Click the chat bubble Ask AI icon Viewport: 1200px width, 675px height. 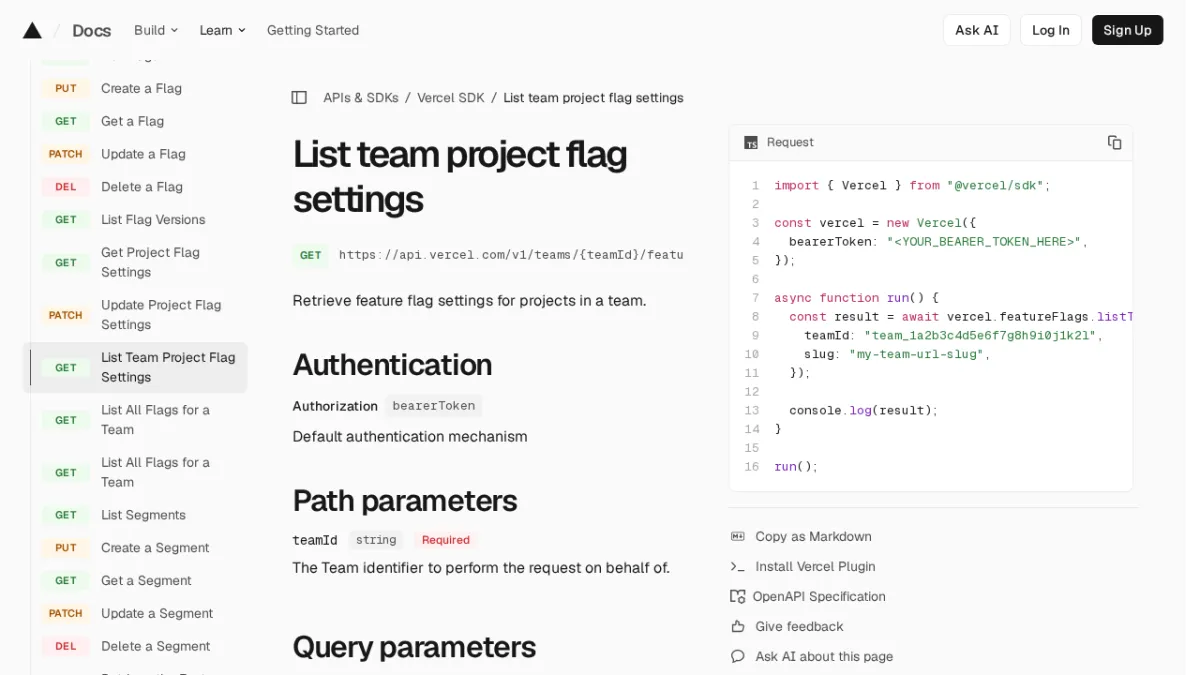(x=738, y=656)
